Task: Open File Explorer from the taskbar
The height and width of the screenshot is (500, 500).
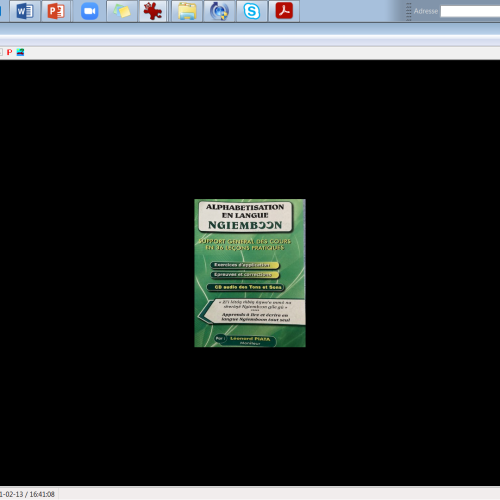Action: 187,11
